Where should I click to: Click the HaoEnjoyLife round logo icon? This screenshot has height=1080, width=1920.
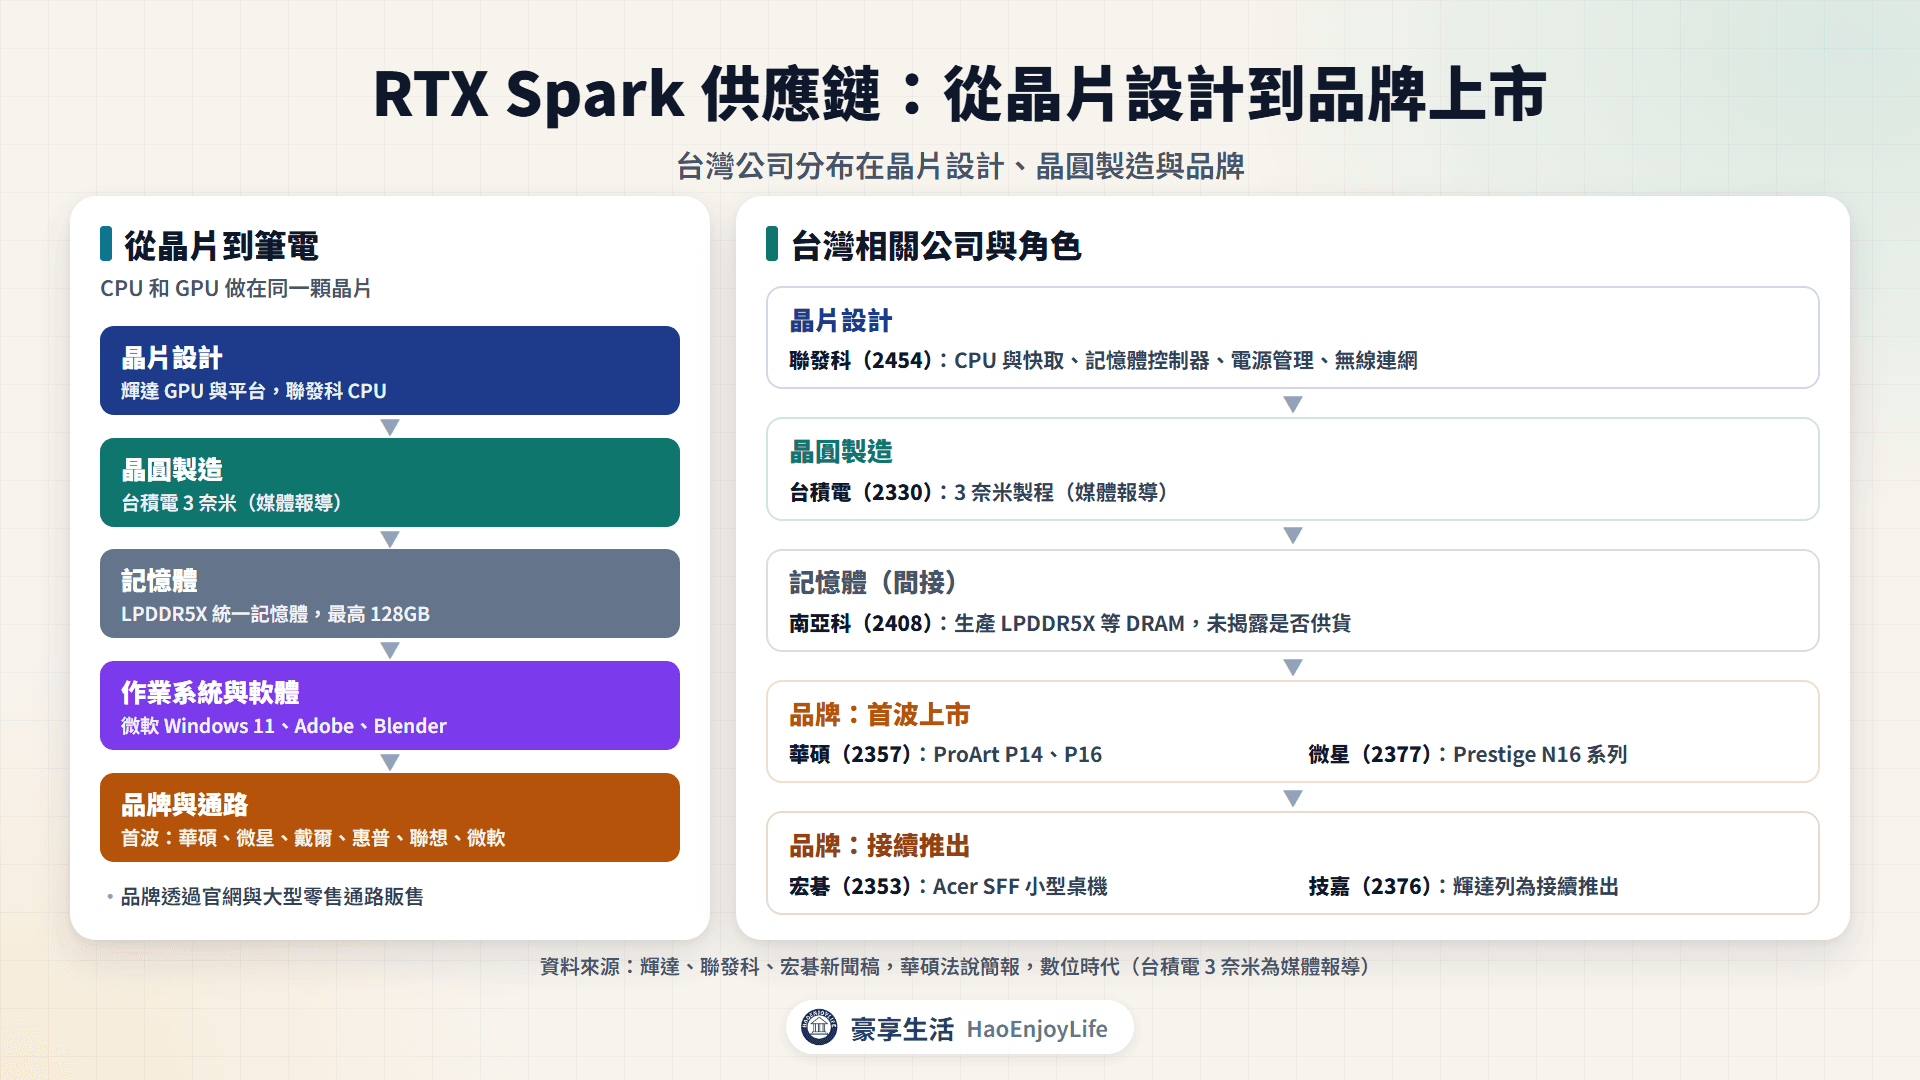point(819,1027)
